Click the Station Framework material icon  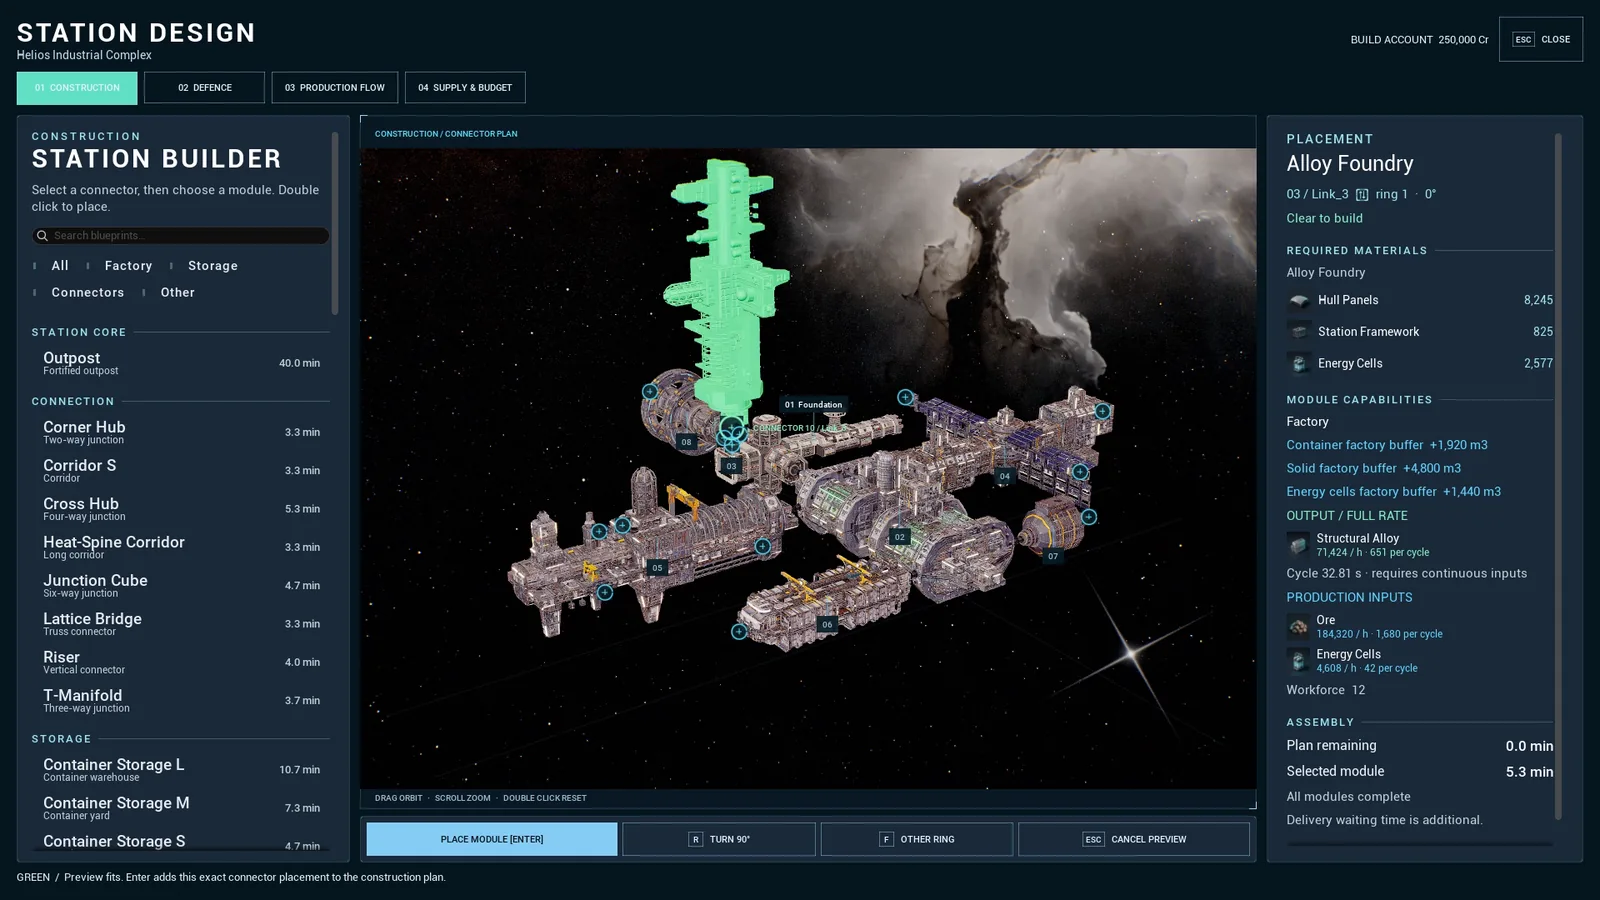[1299, 332]
